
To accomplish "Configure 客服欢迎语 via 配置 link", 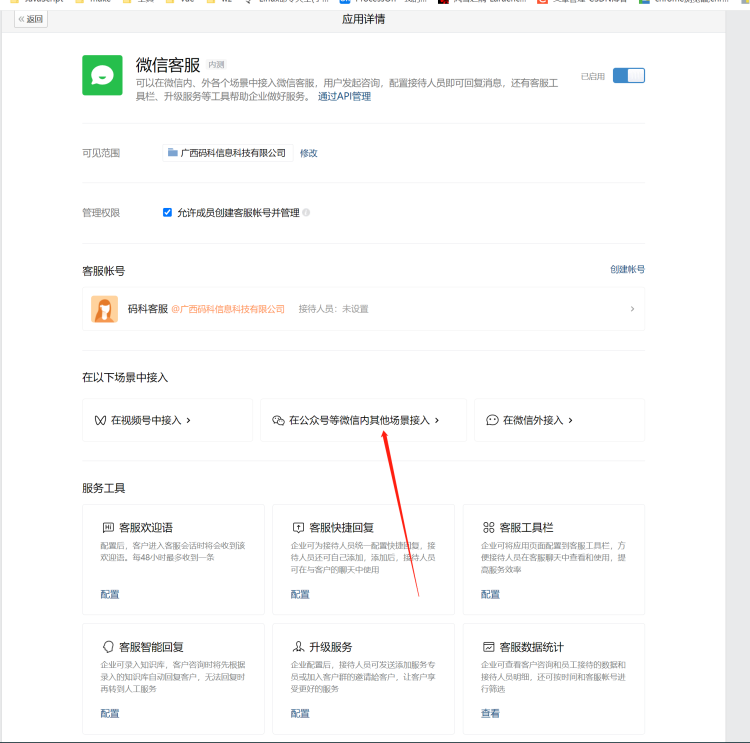I will (110, 594).
